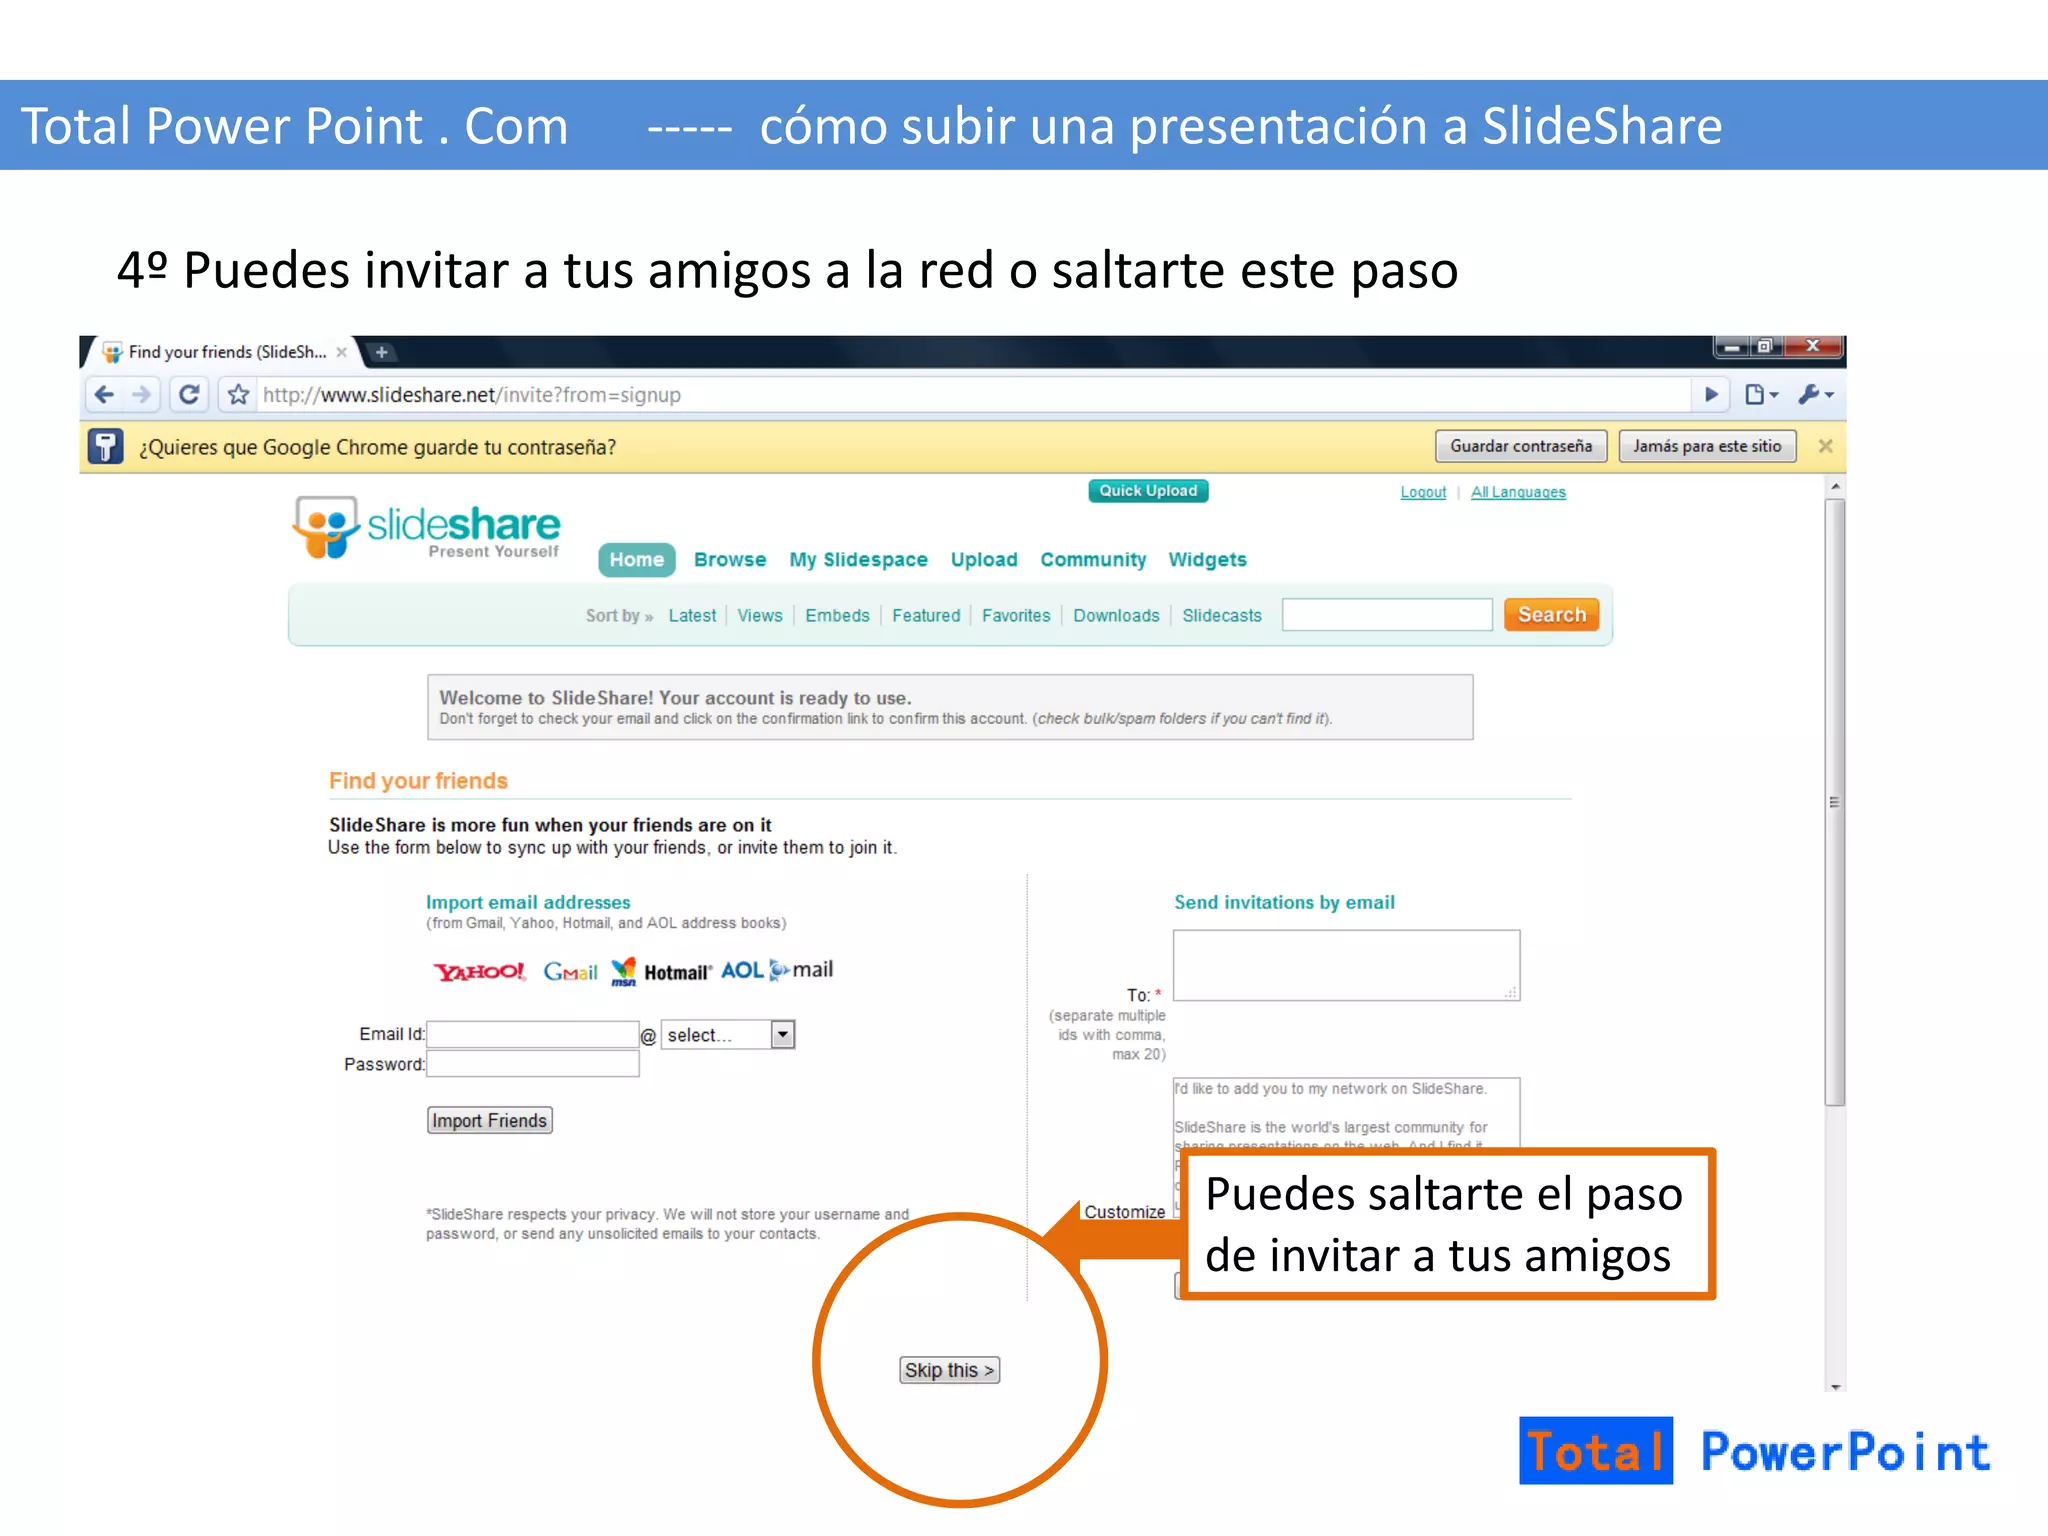Click the Quick Upload button
Viewport: 2048px width, 1536px height.
[x=1148, y=491]
